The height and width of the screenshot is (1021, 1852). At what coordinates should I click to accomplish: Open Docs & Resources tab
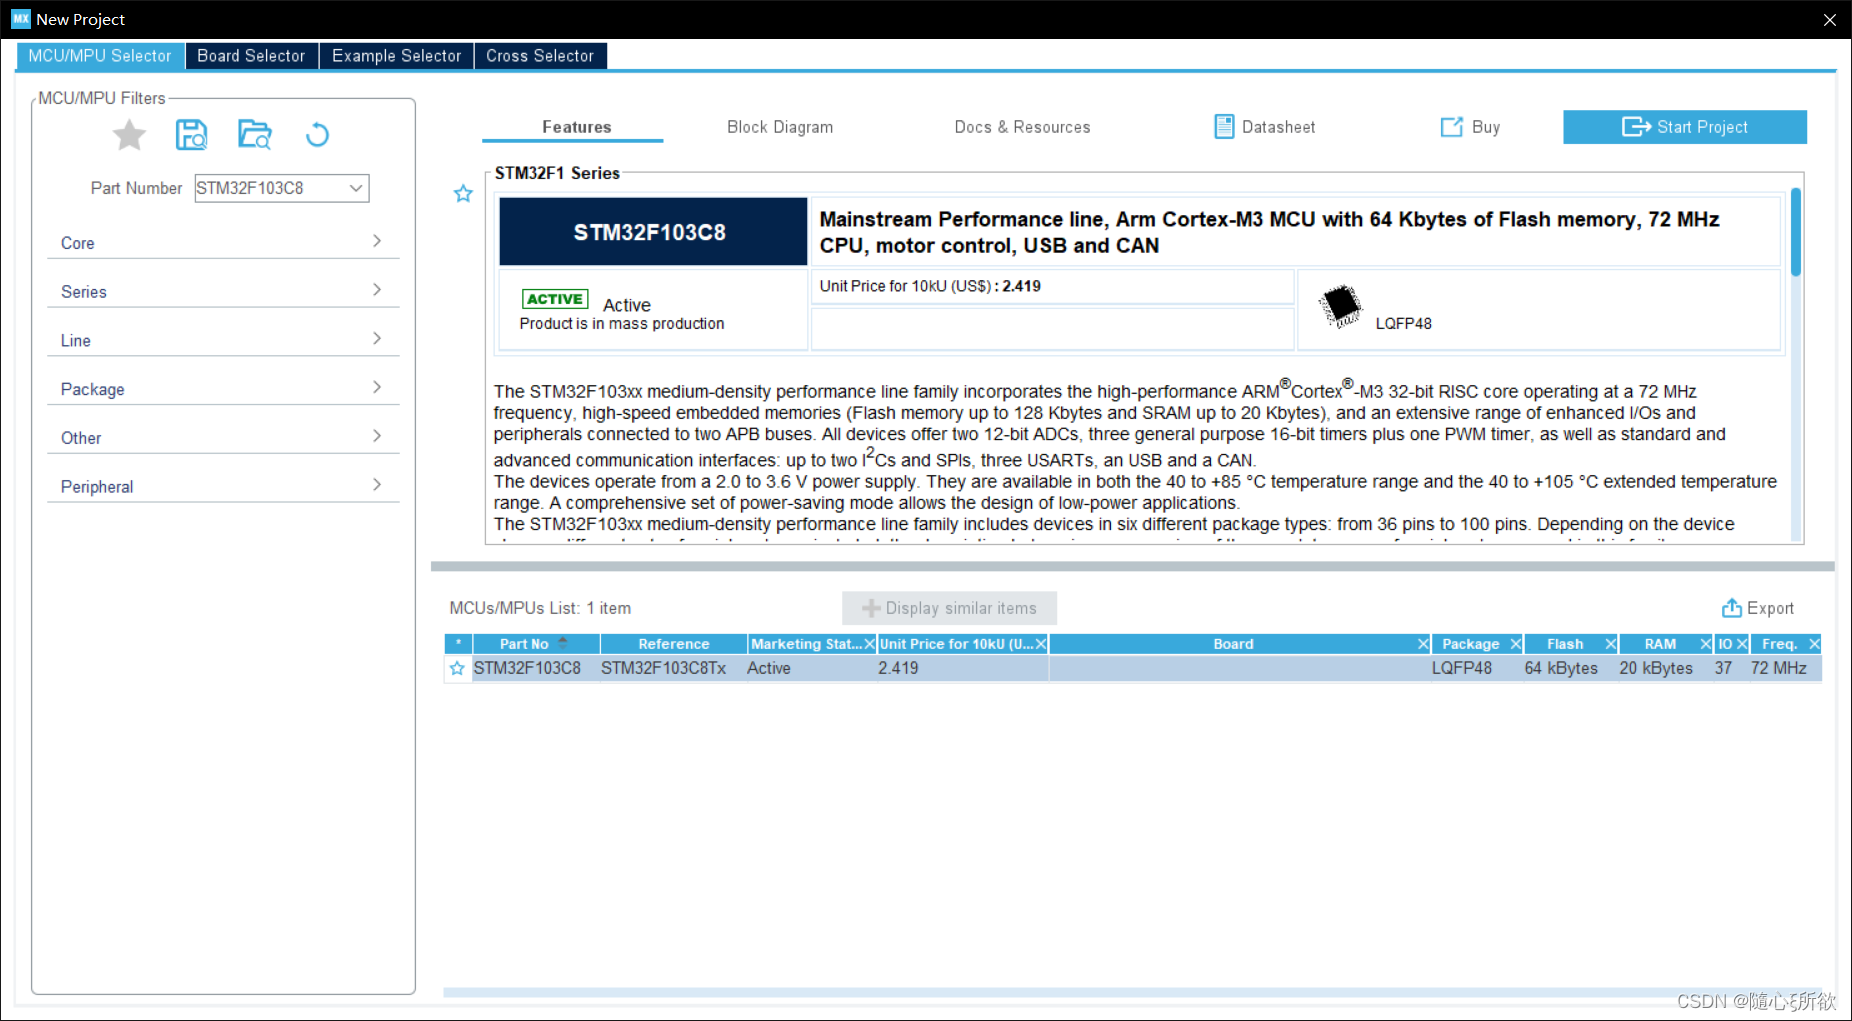pos(1022,127)
